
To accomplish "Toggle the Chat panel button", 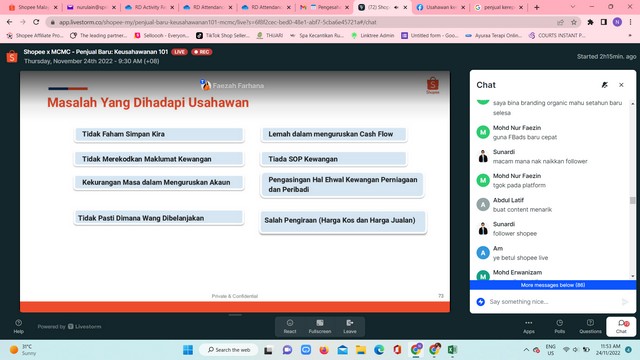I will pyautogui.click(x=621, y=327).
